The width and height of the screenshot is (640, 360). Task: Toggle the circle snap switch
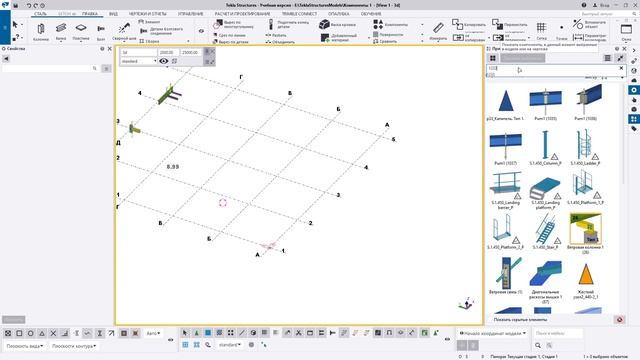31,333
